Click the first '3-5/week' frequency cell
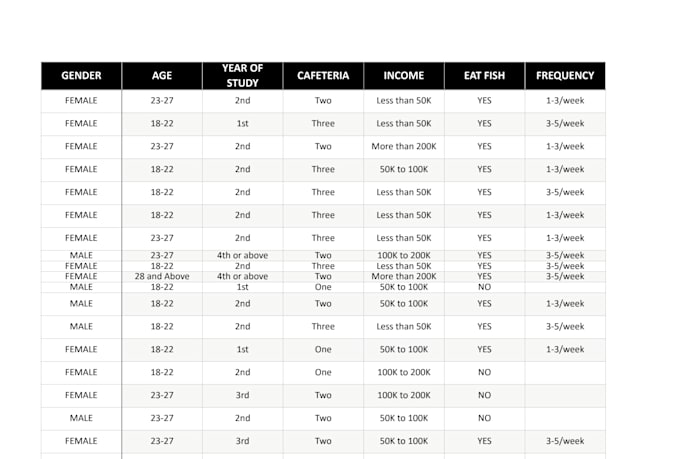680x459 pixels. (565, 123)
